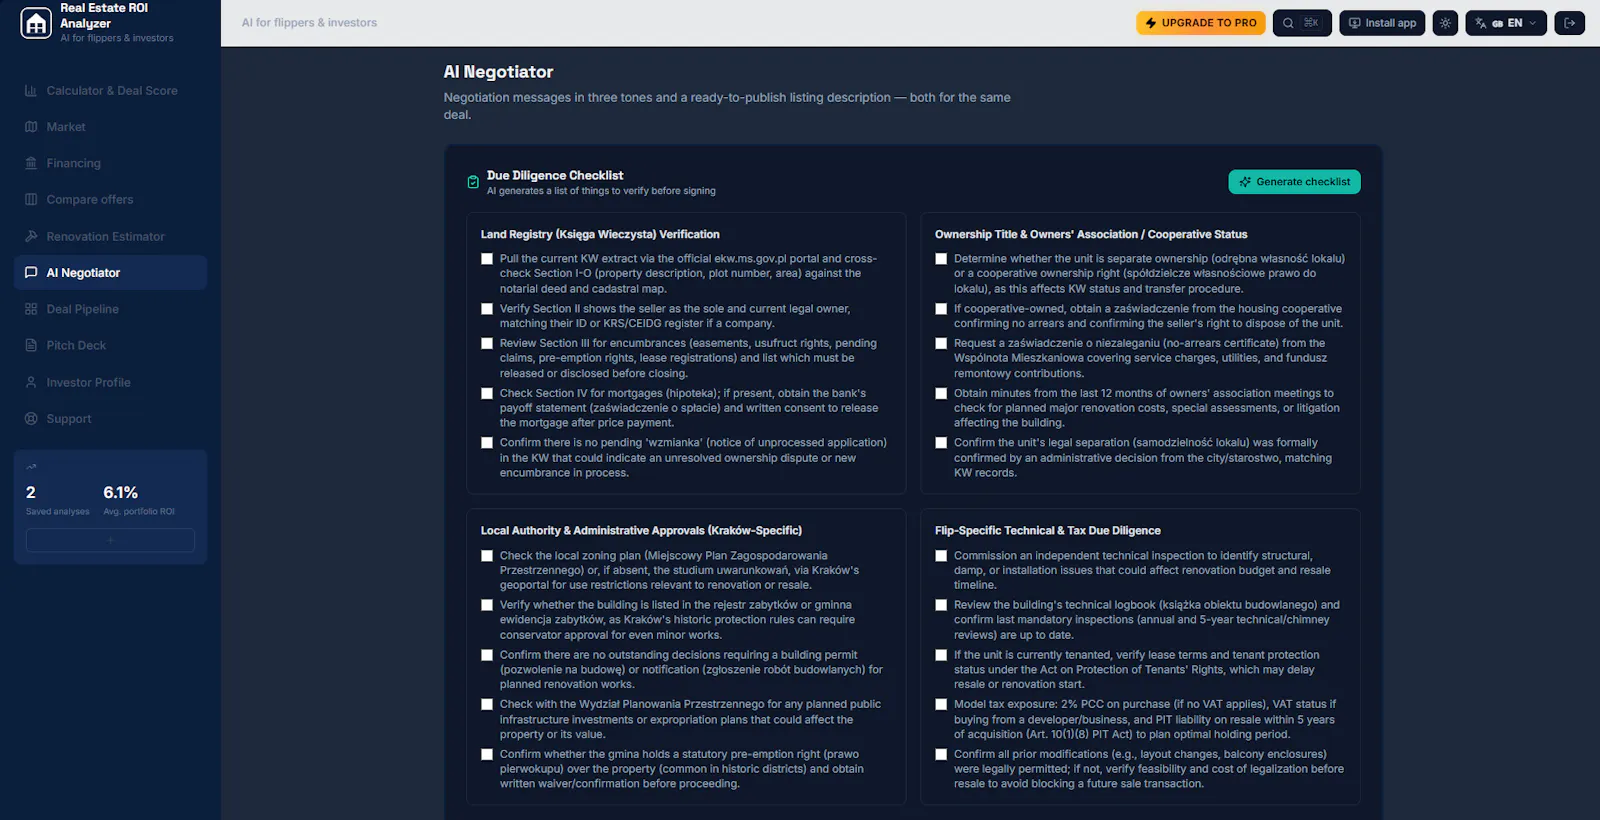Go to Renovation Estimator section
1600x820 pixels.
tap(110, 236)
